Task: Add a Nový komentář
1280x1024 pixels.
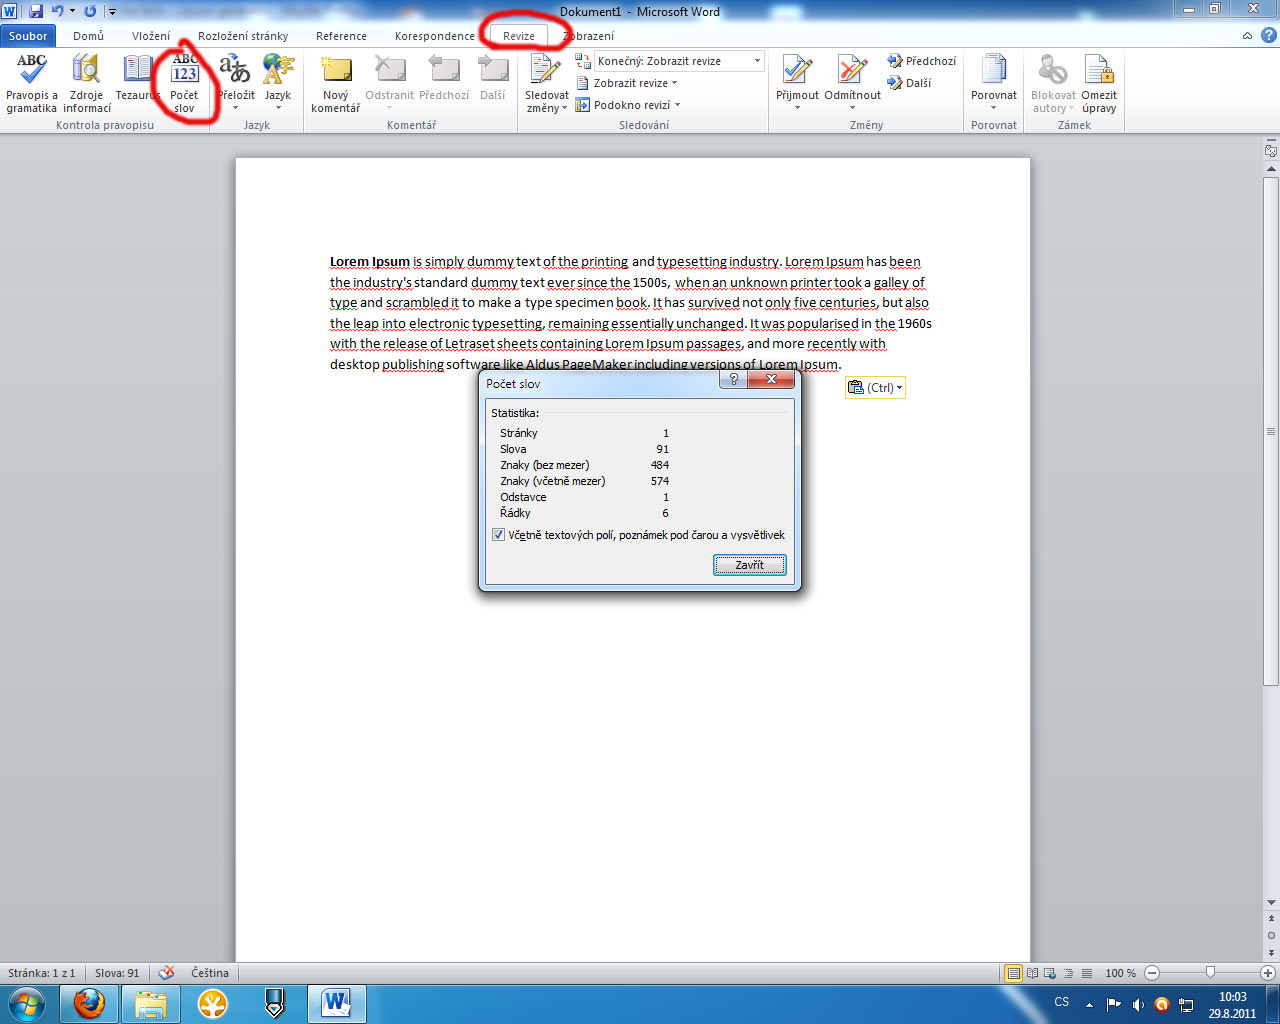Action: pyautogui.click(x=336, y=84)
